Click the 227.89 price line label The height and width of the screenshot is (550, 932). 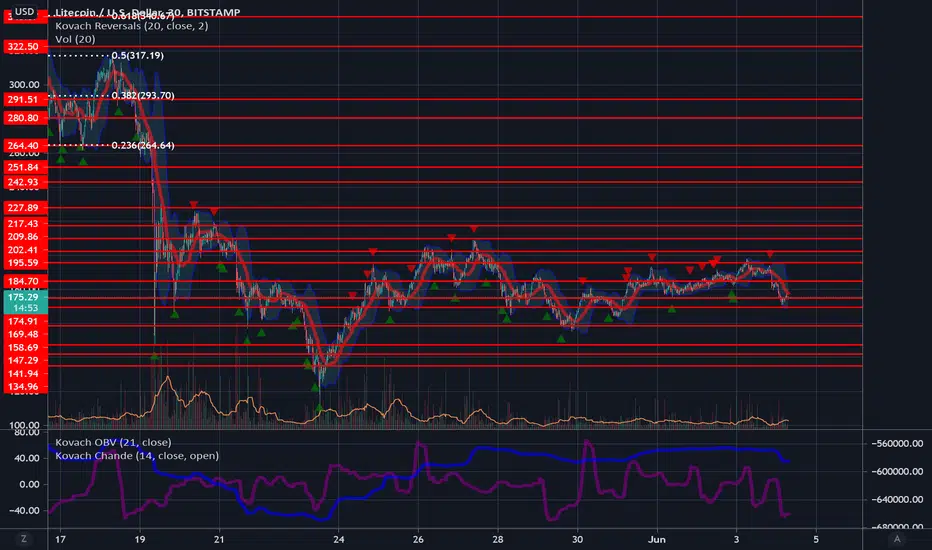[x=24, y=208]
